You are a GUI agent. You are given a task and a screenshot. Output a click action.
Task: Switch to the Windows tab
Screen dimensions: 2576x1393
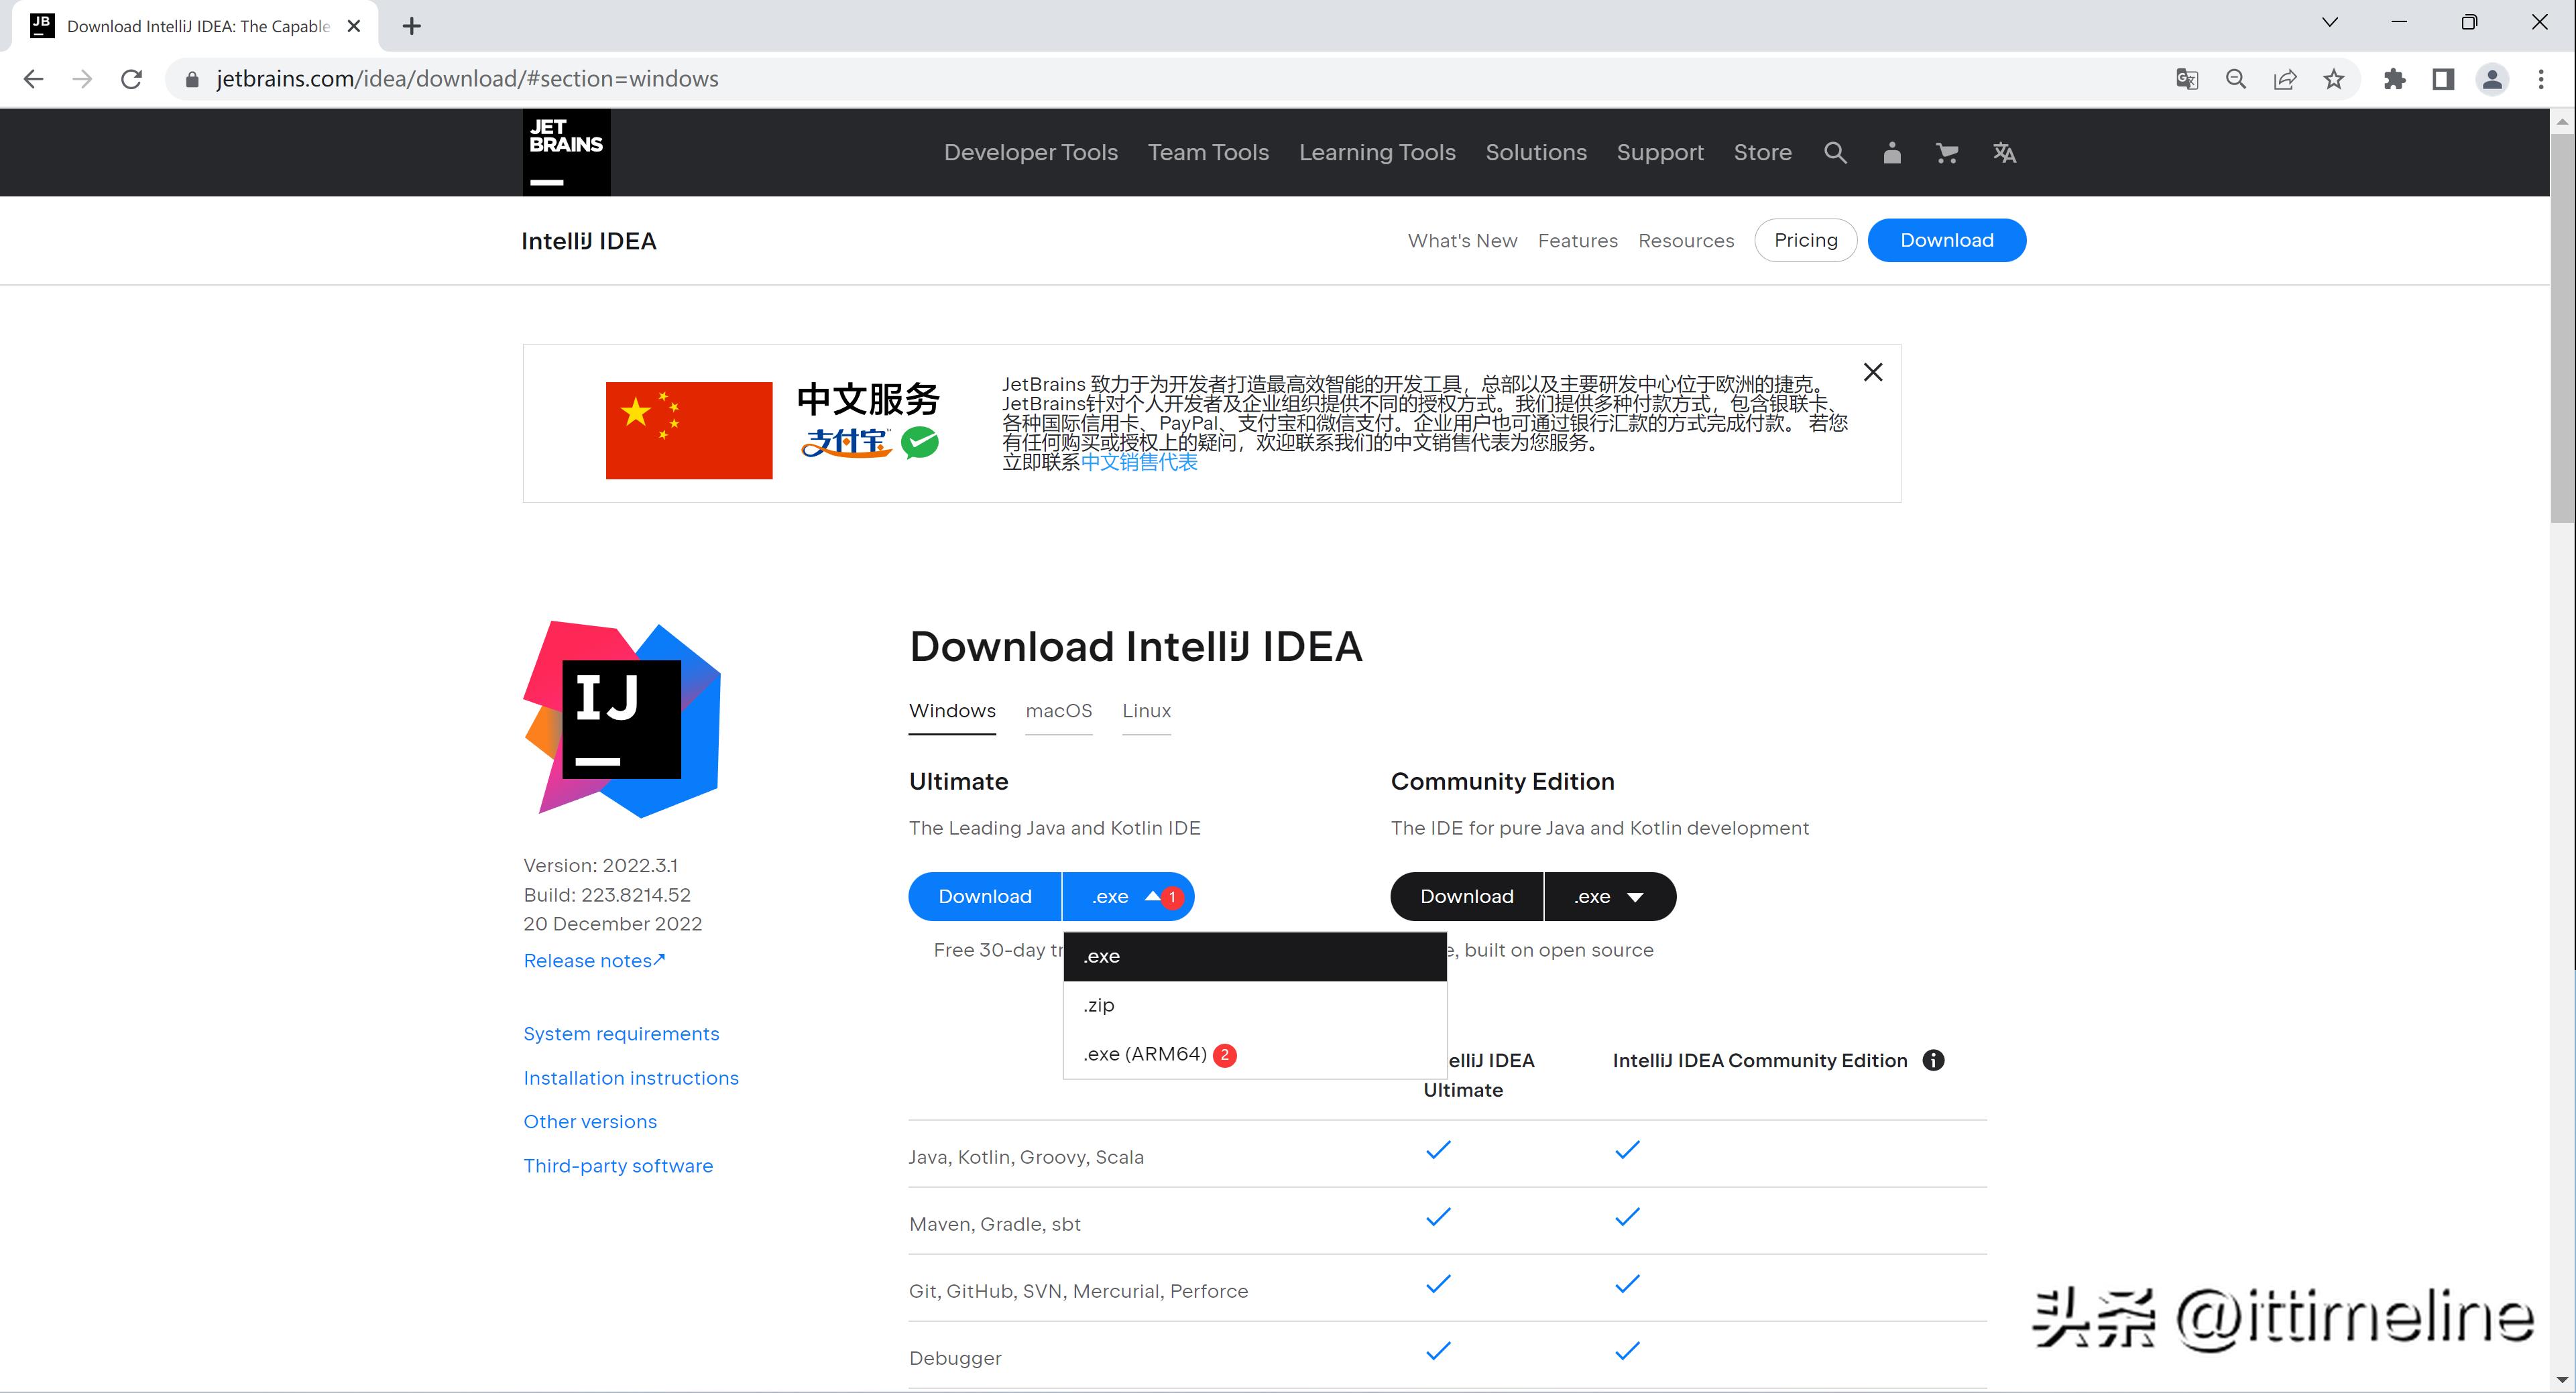coord(952,711)
